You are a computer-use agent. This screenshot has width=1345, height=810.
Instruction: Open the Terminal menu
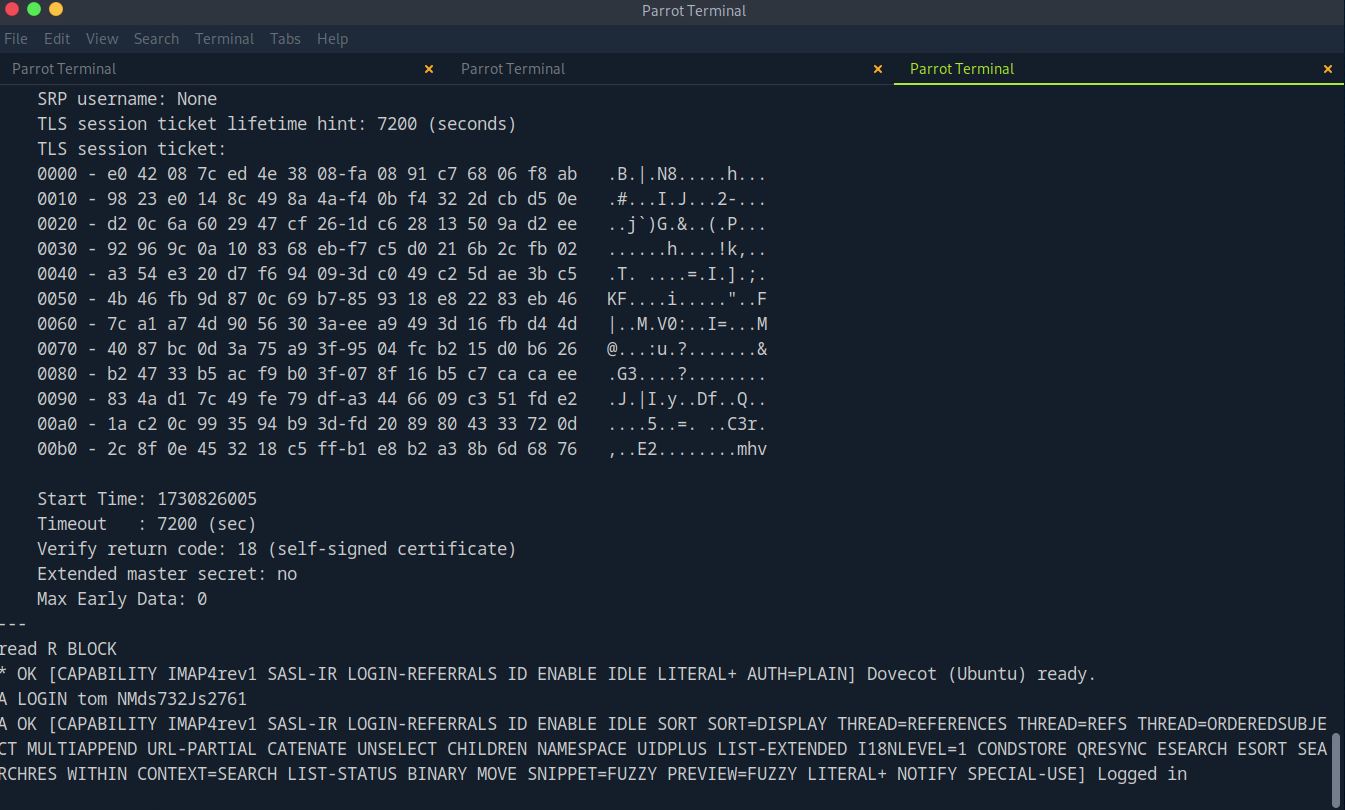(224, 39)
